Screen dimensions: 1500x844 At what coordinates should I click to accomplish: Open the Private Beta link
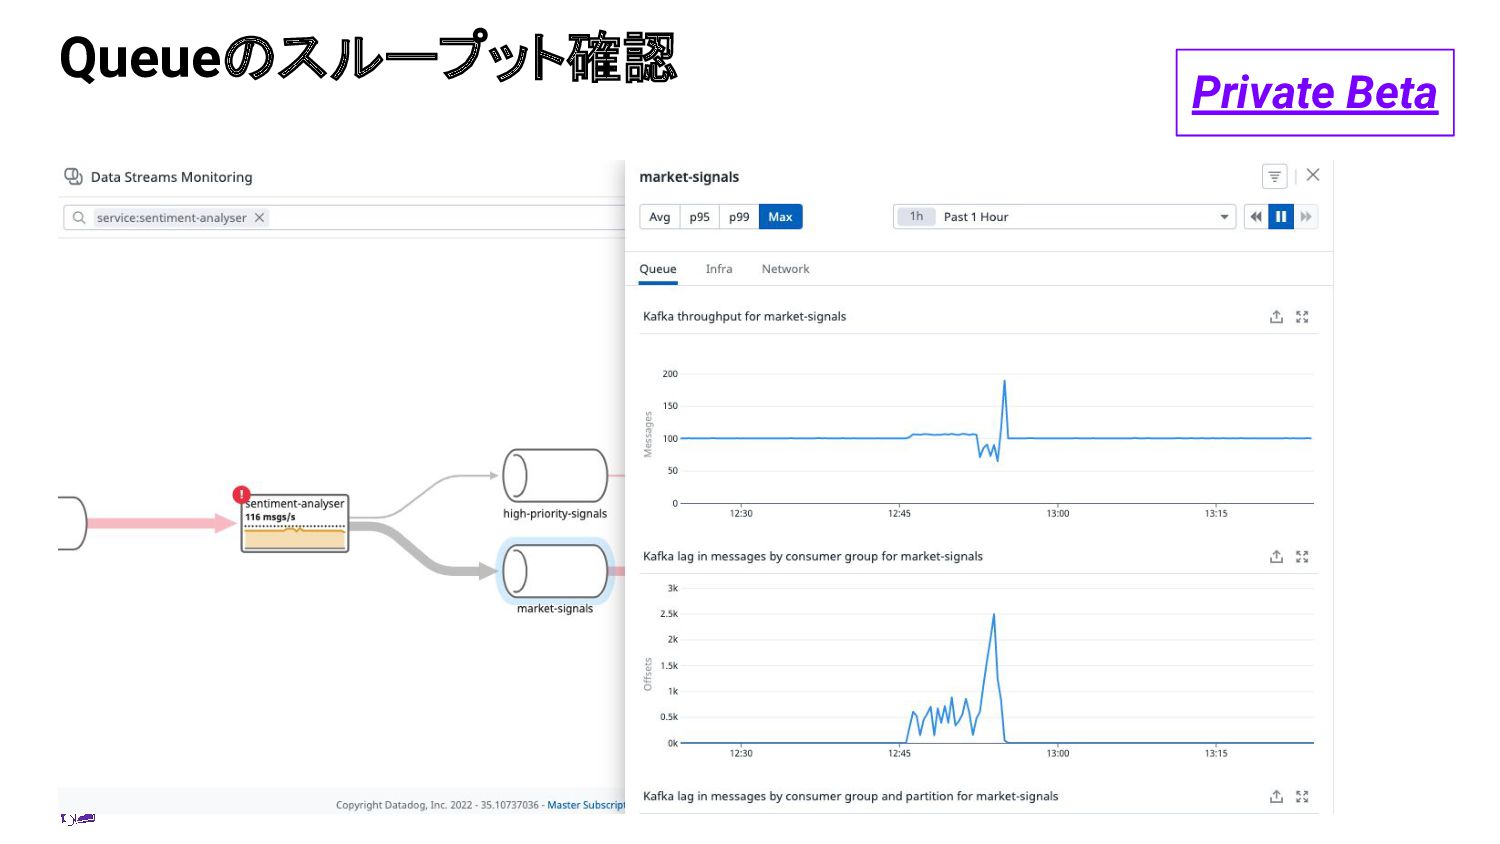click(1314, 93)
